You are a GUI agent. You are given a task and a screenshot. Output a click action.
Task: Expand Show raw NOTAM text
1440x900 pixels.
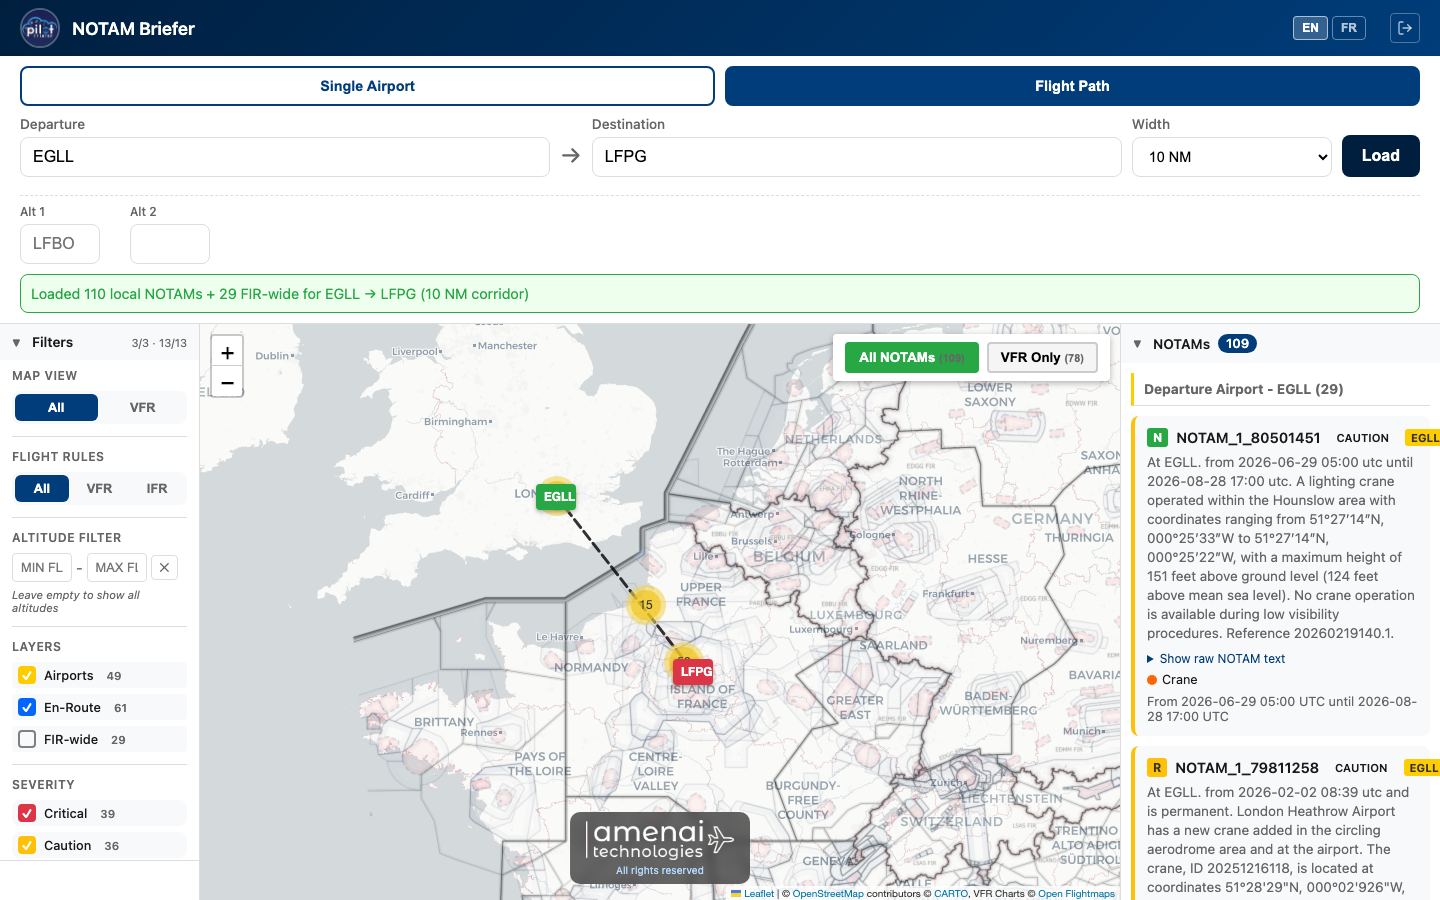click(x=1221, y=659)
